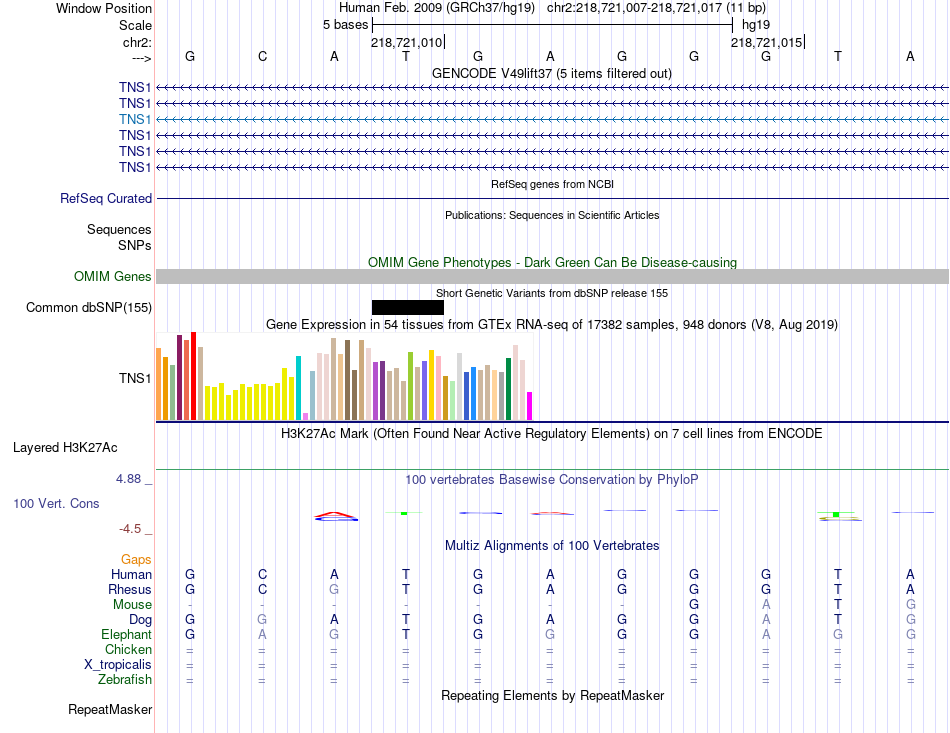Click the RefSeq genes from NCBI title
Viewport: 950px width, 733px height.
point(553,184)
